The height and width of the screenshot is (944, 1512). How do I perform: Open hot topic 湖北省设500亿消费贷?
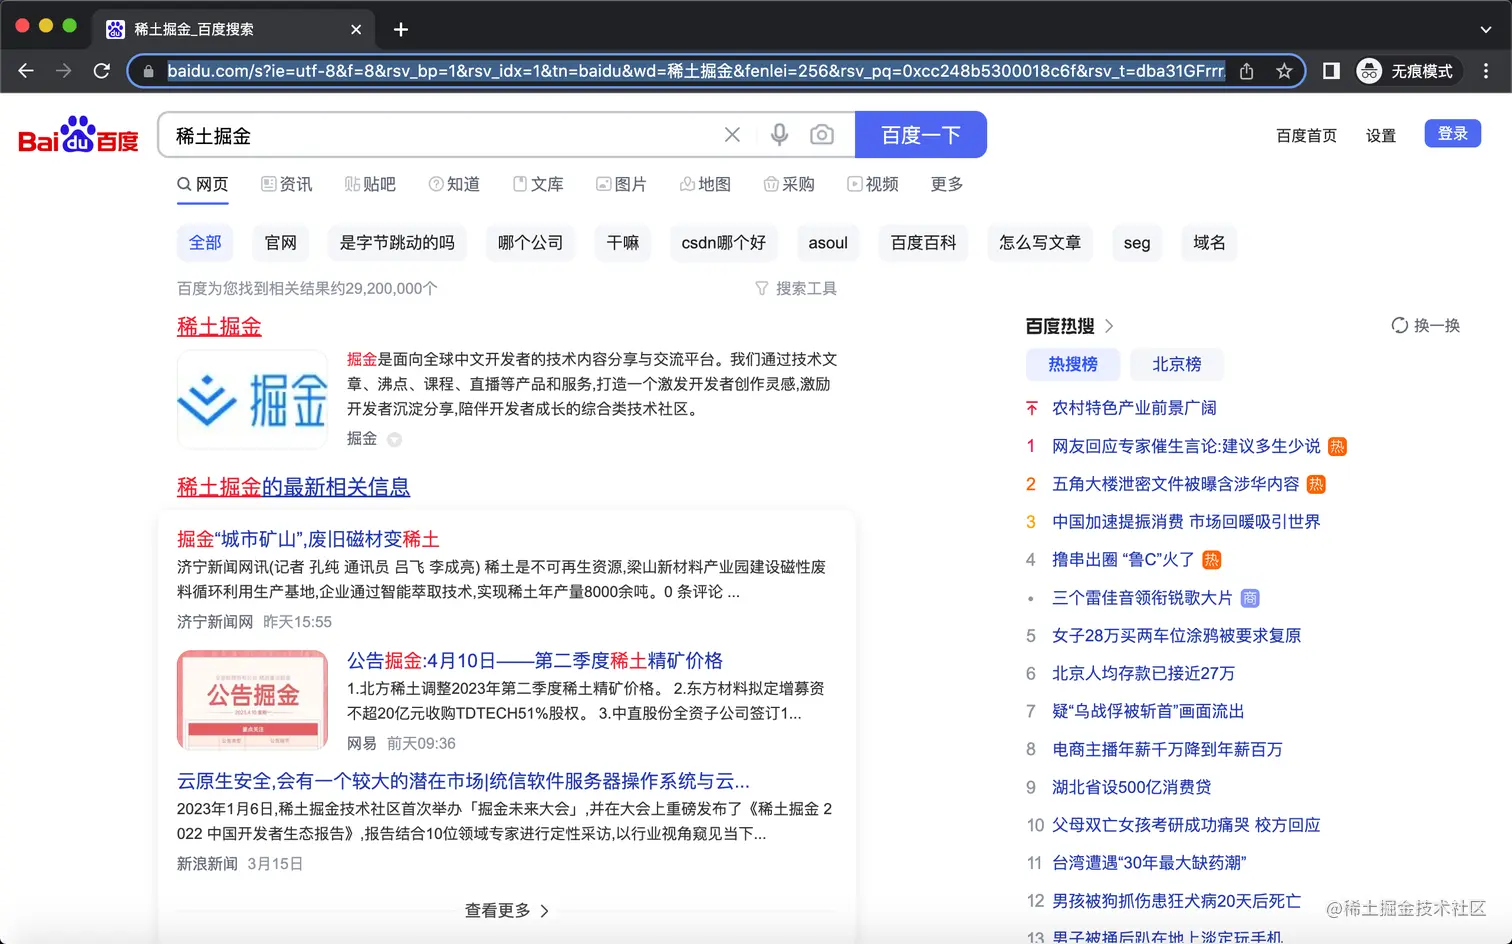[1131, 788]
